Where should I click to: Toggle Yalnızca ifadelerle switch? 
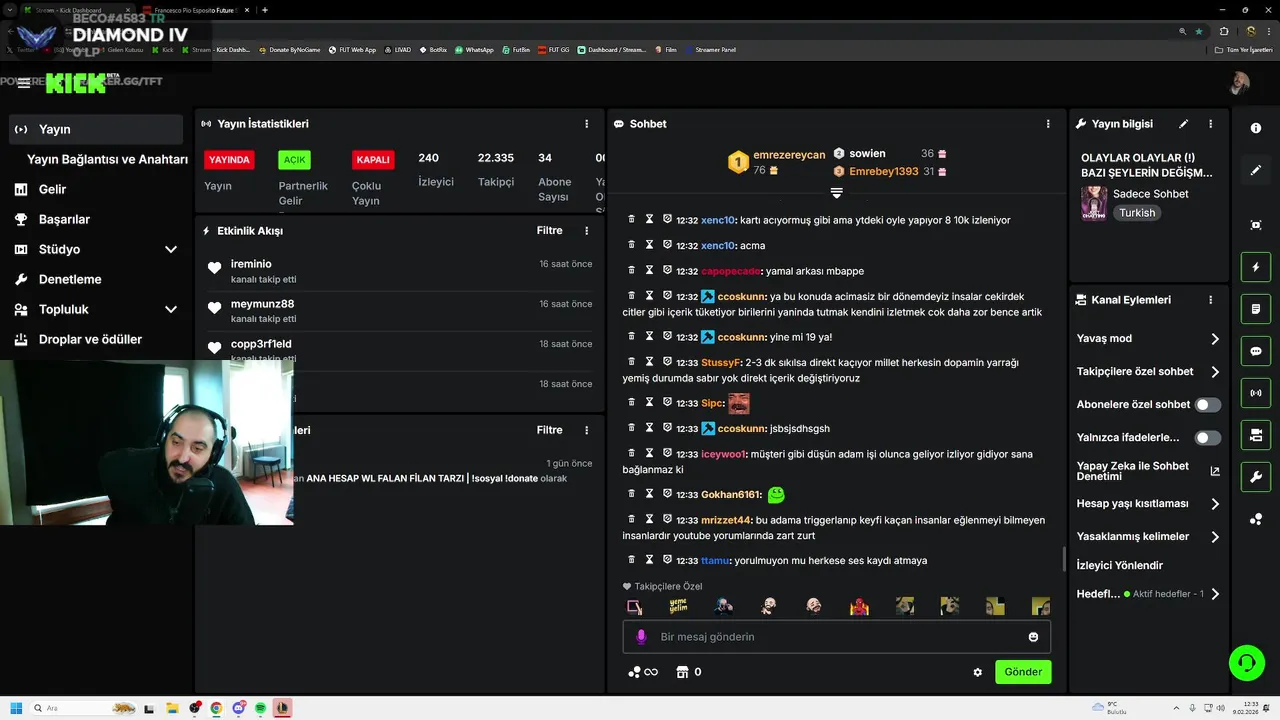click(1208, 438)
